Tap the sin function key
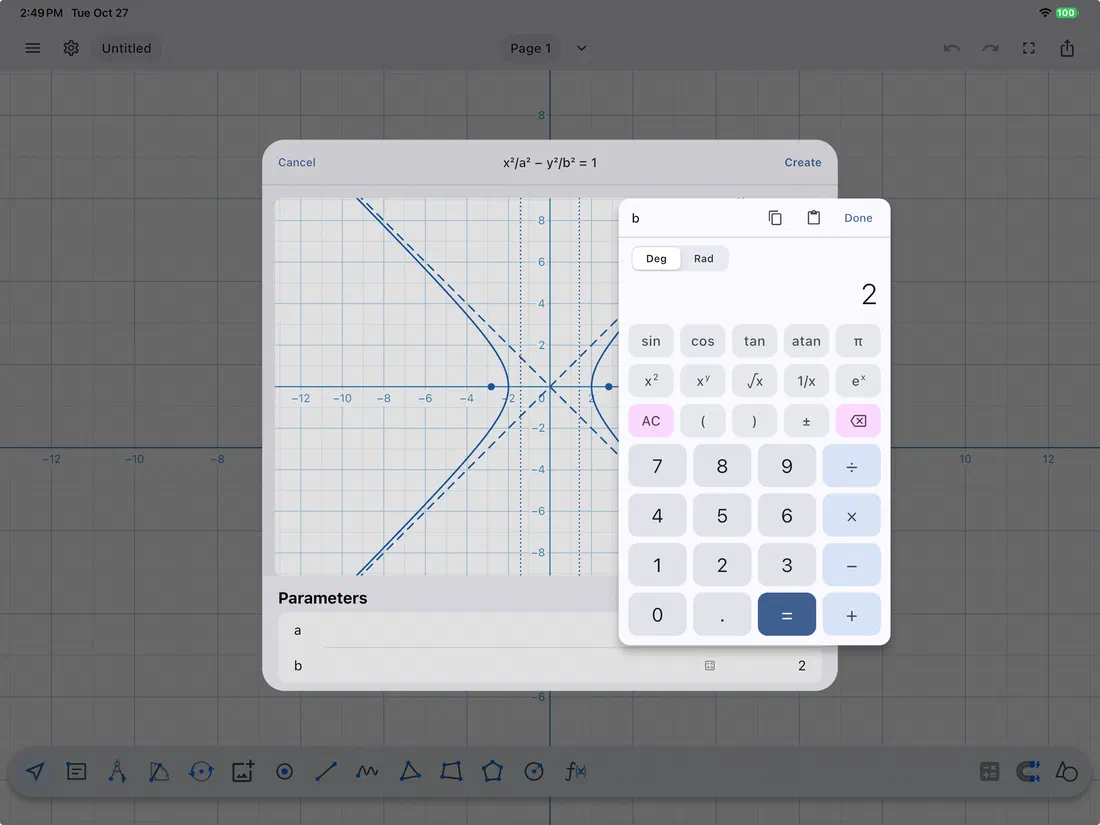The image size is (1100, 825). [x=651, y=341]
